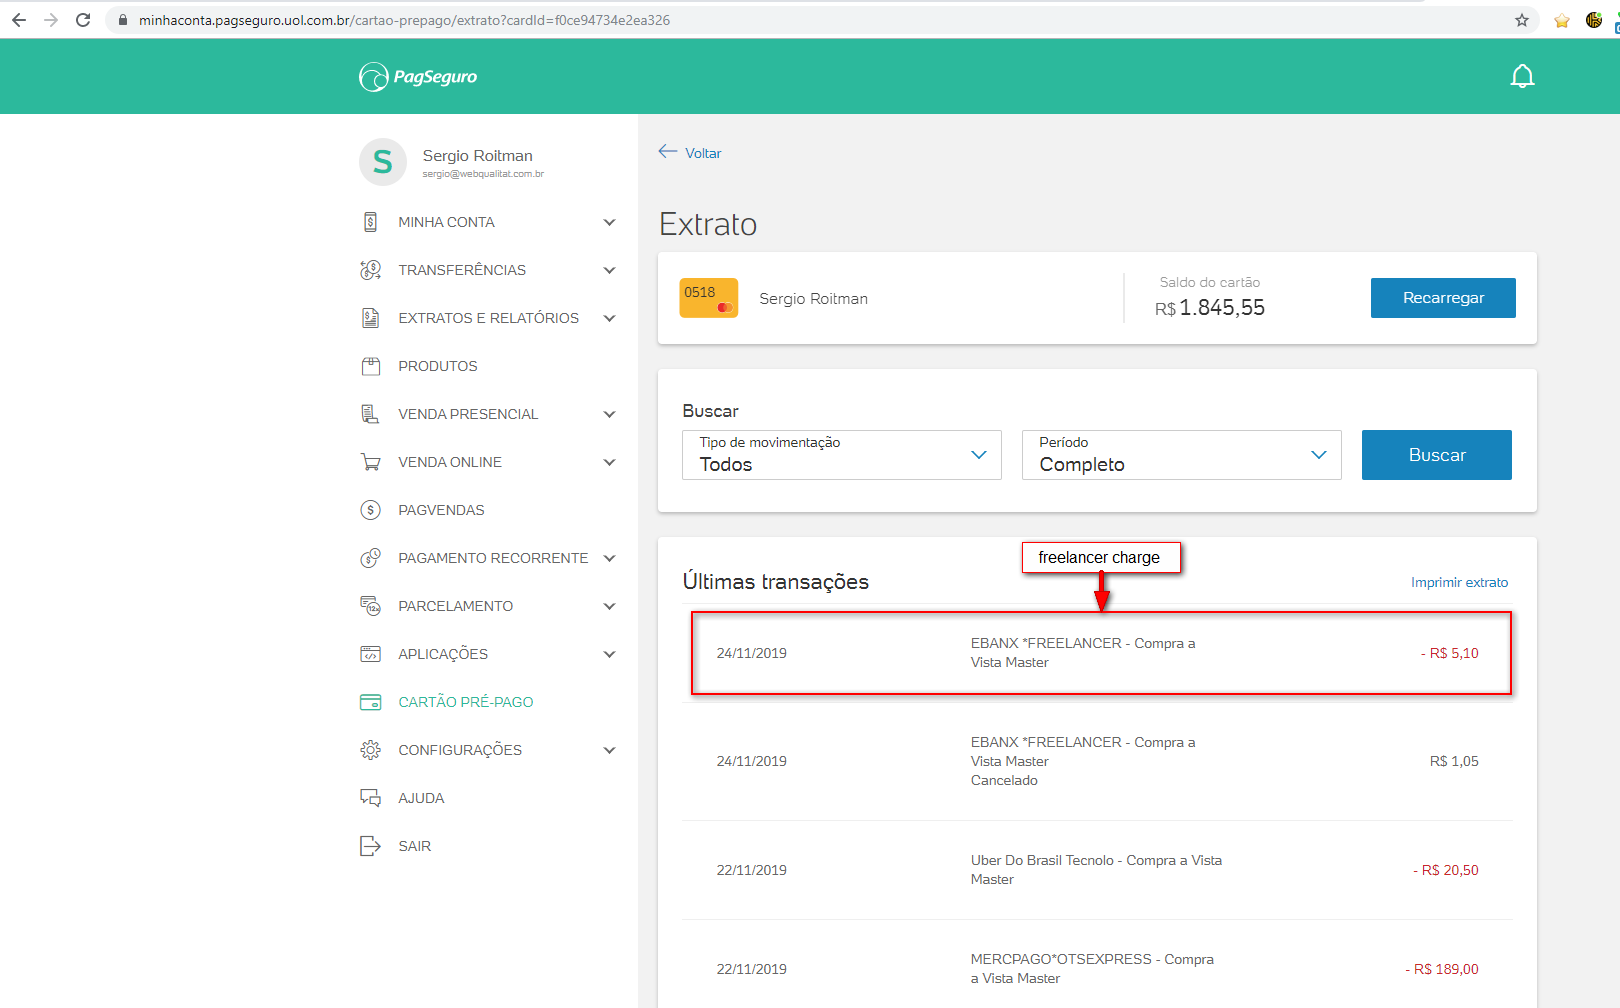Open Cartão Pré-Pago menu item
This screenshot has height=1008, width=1620.
[x=465, y=702]
